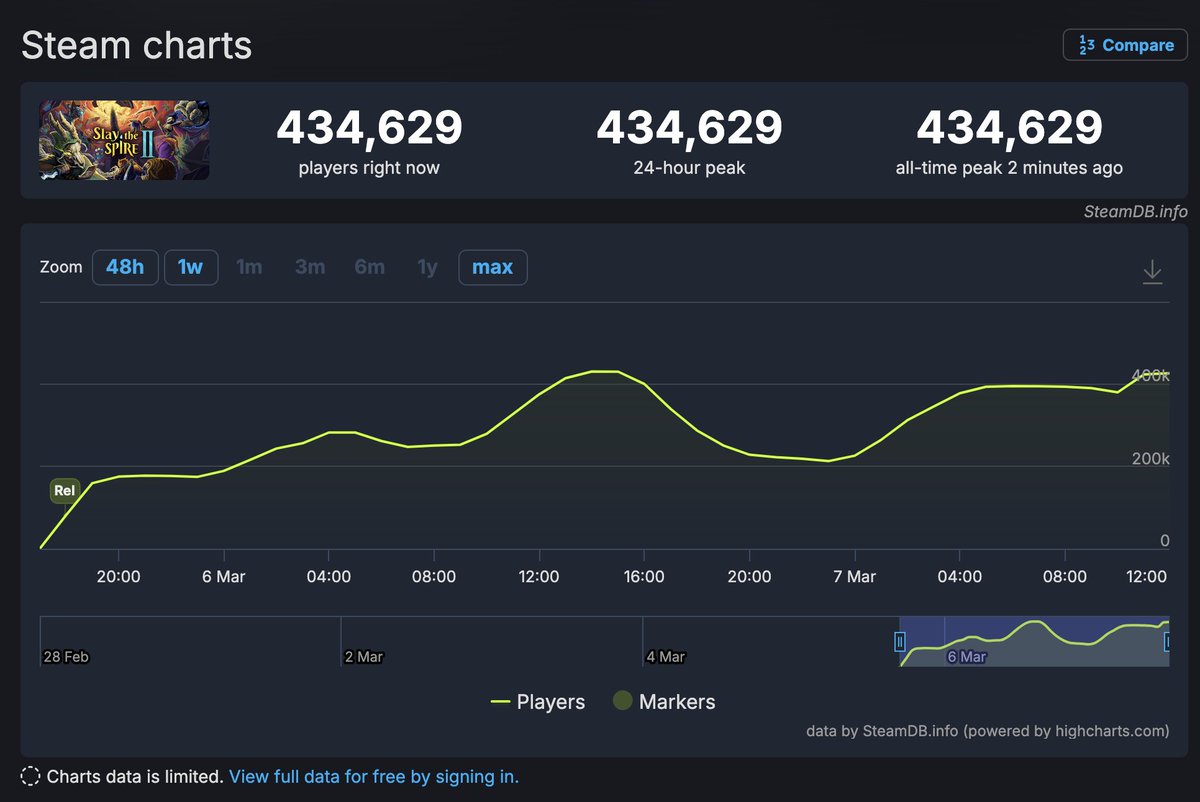Image resolution: width=1200 pixels, height=802 pixels.
Task: Open View full data by signing in link
Action: [x=374, y=777]
